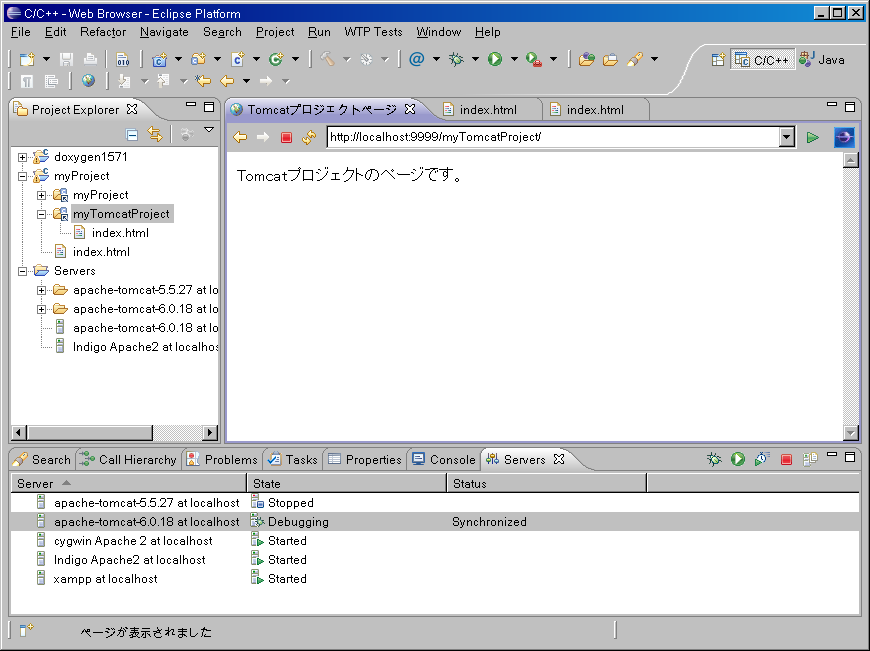Click the red Stop server icon
The image size is (870, 651).
pos(786,459)
